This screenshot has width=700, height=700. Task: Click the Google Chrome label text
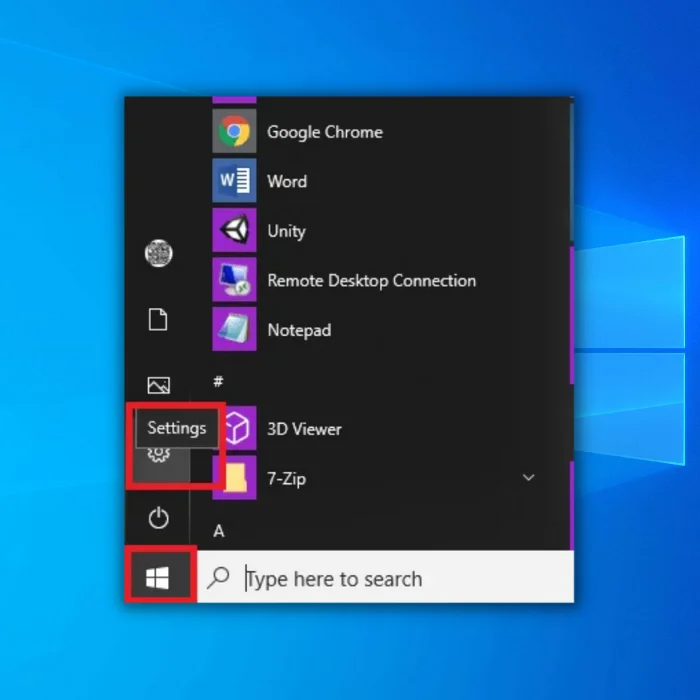tap(325, 132)
